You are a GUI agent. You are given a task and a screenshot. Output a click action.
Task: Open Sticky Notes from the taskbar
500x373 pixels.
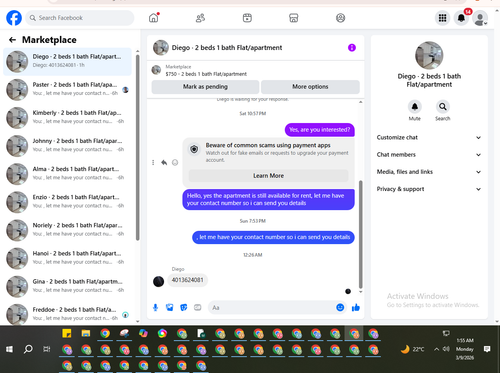(x=67, y=333)
